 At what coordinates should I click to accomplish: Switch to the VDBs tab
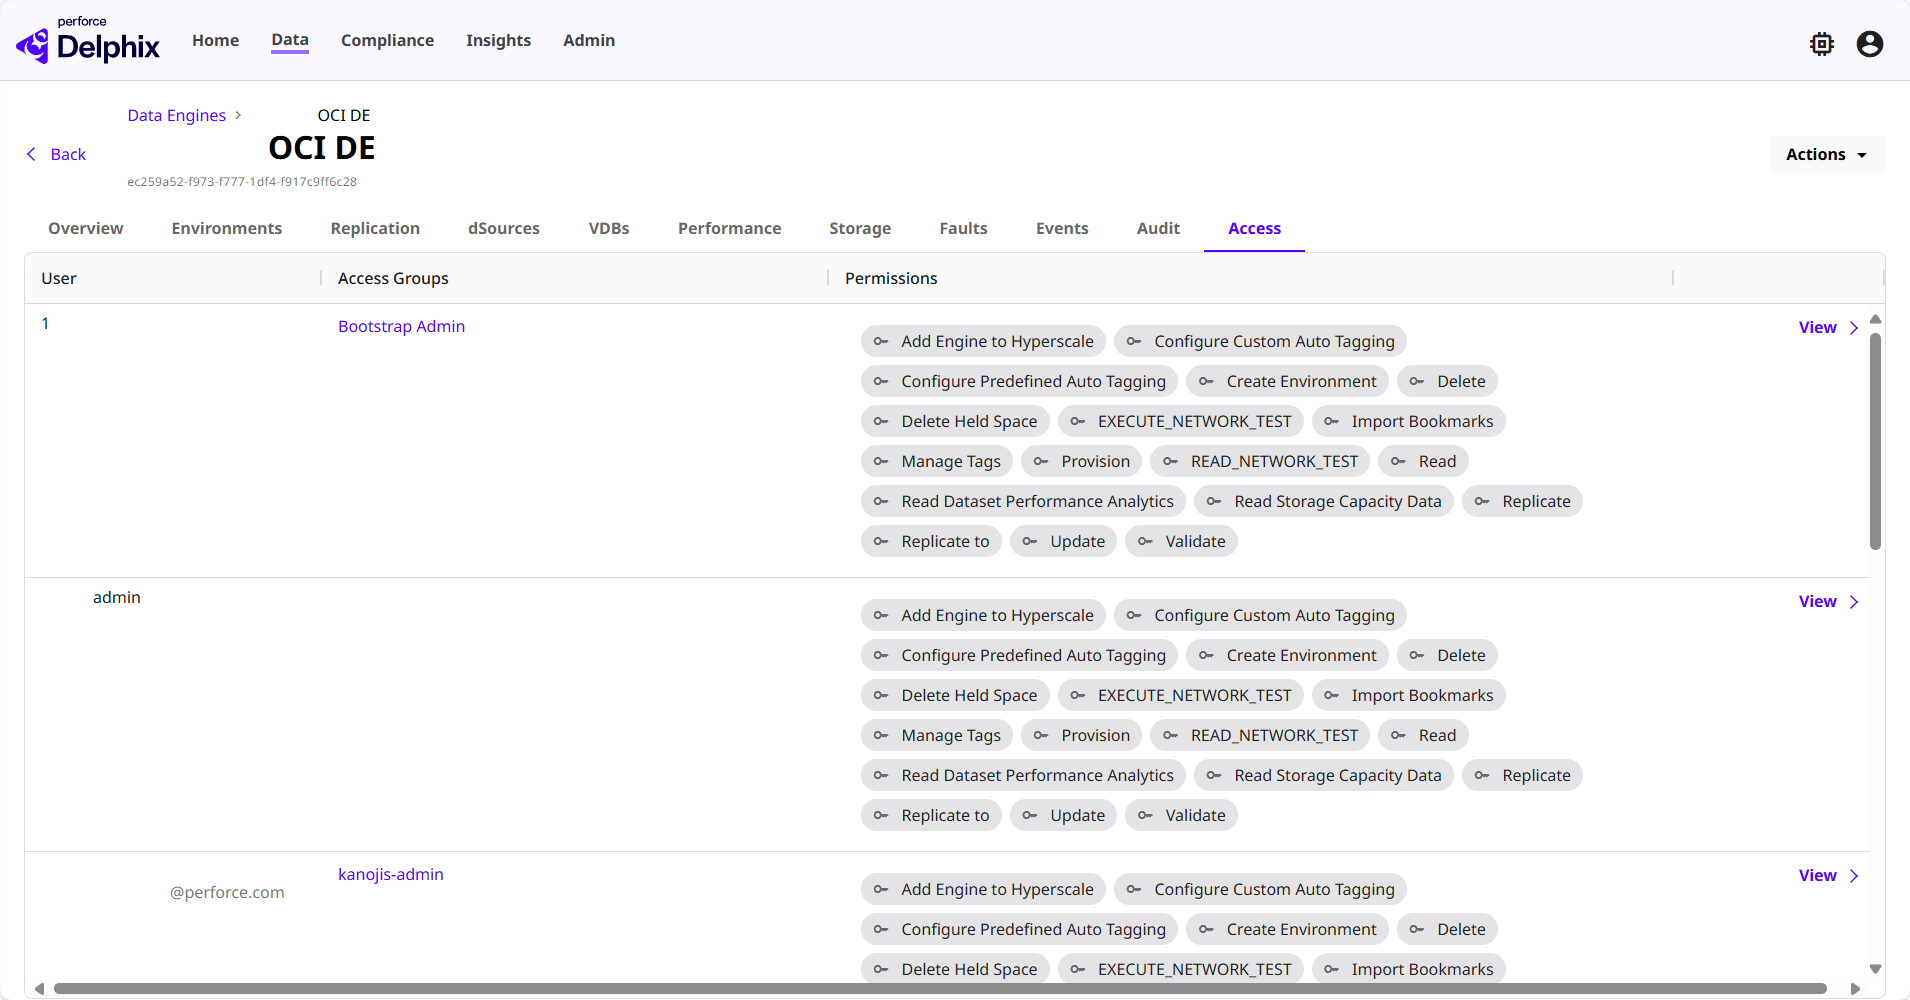[x=609, y=228]
